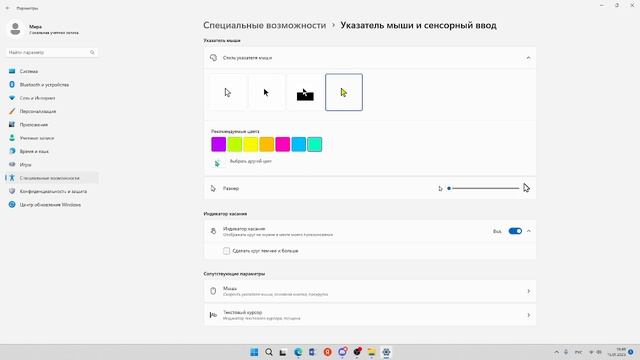
Task: Open Bluetooth и устройства in sidebar
Action: [51, 85]
